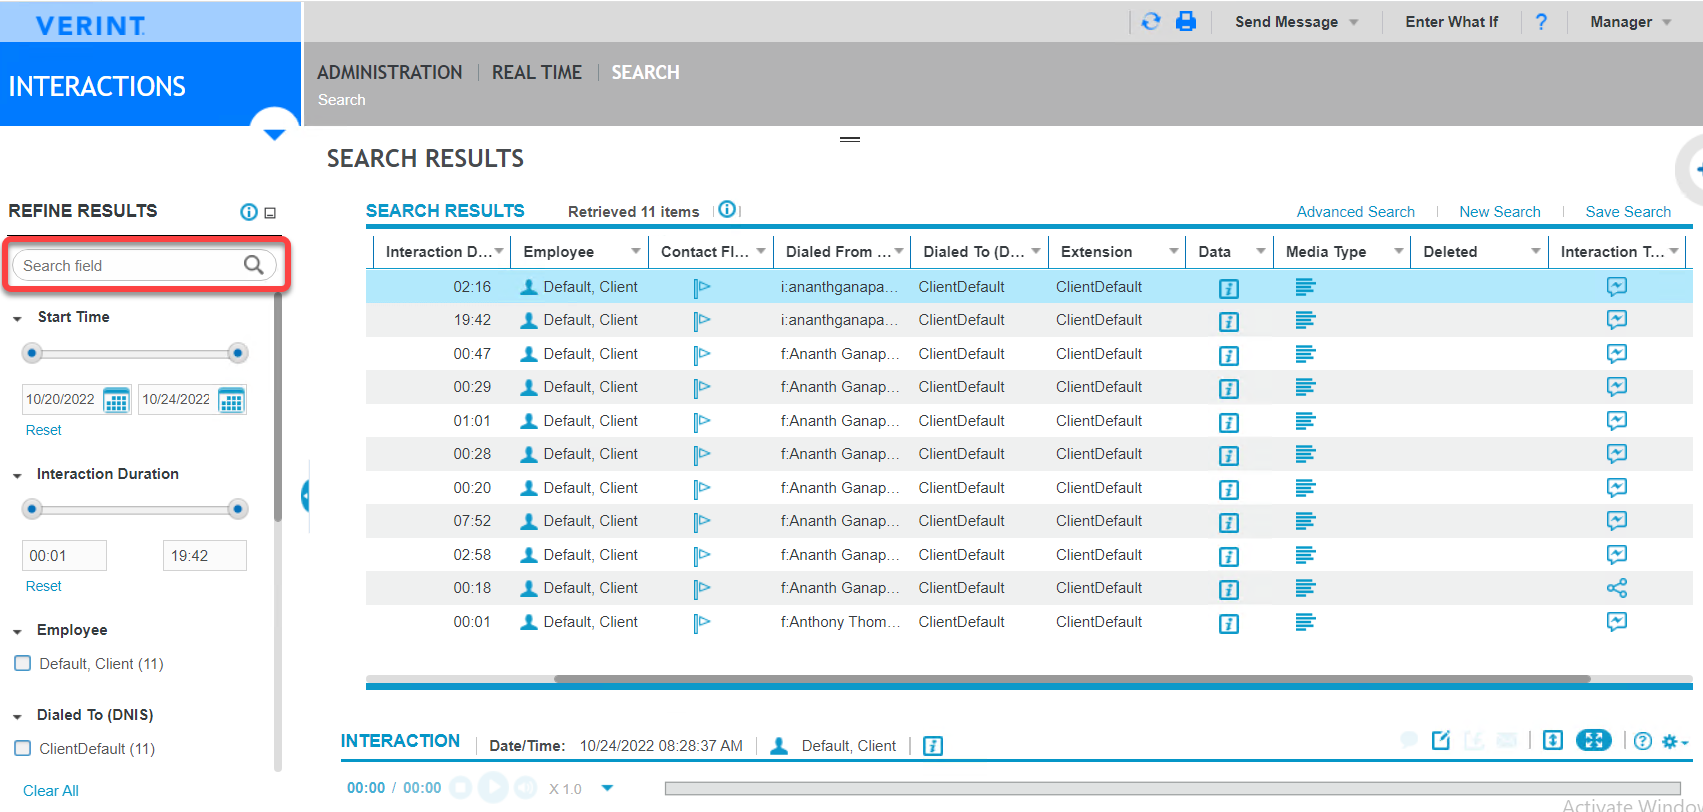Open the player settings gear menu
The image size is (1703, 812).
1674,741
